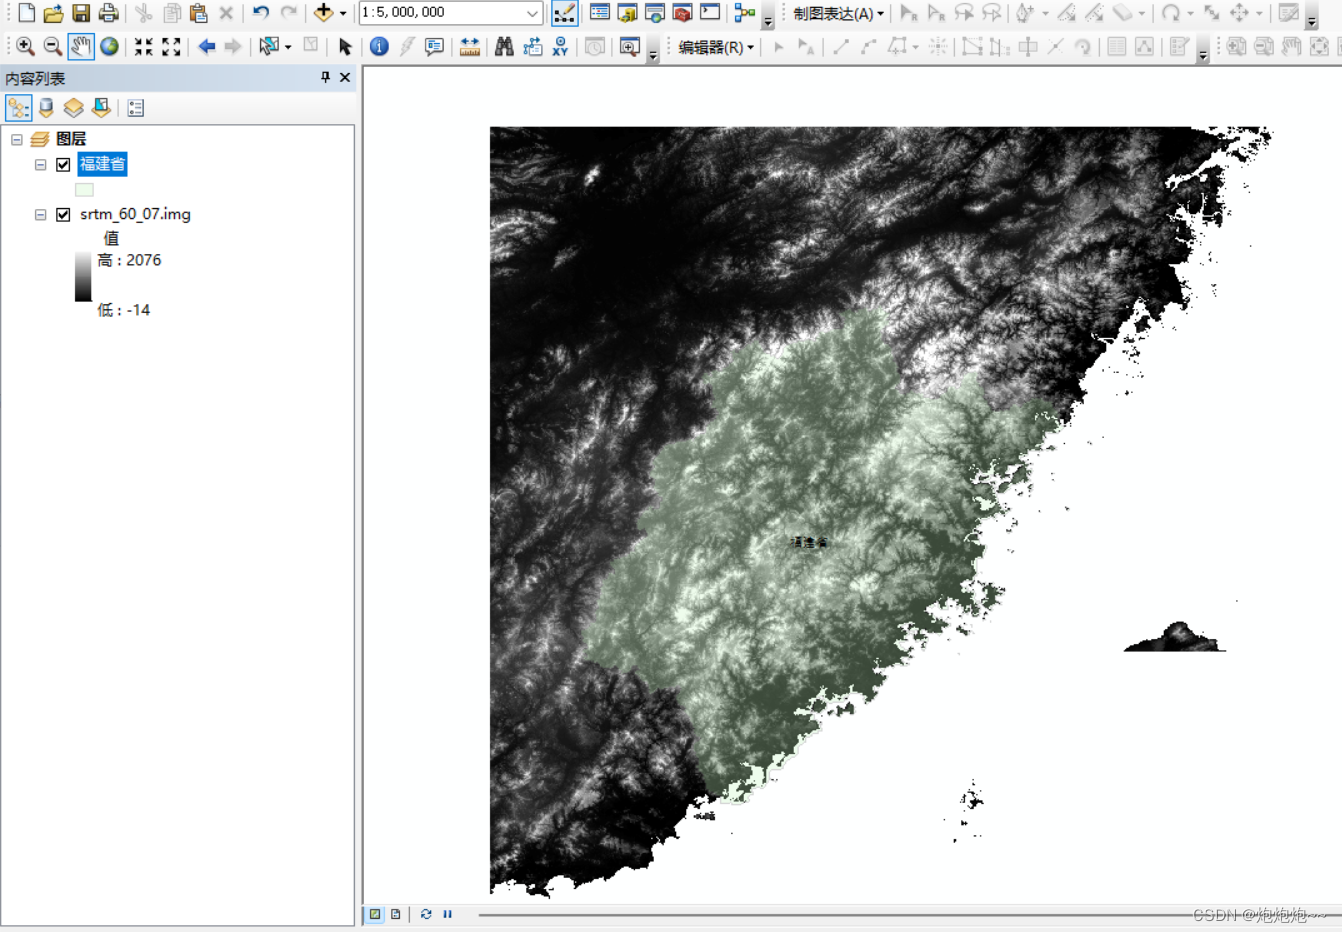This screenshot has width=1342, height=932.
Task: Click Fixed Zoom Out arrows
Action: (x=171, y=46)
